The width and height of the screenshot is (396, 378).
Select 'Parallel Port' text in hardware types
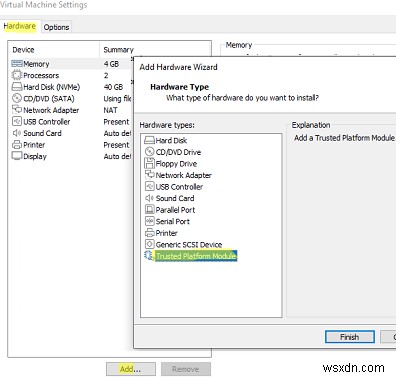tap(175, 210)
